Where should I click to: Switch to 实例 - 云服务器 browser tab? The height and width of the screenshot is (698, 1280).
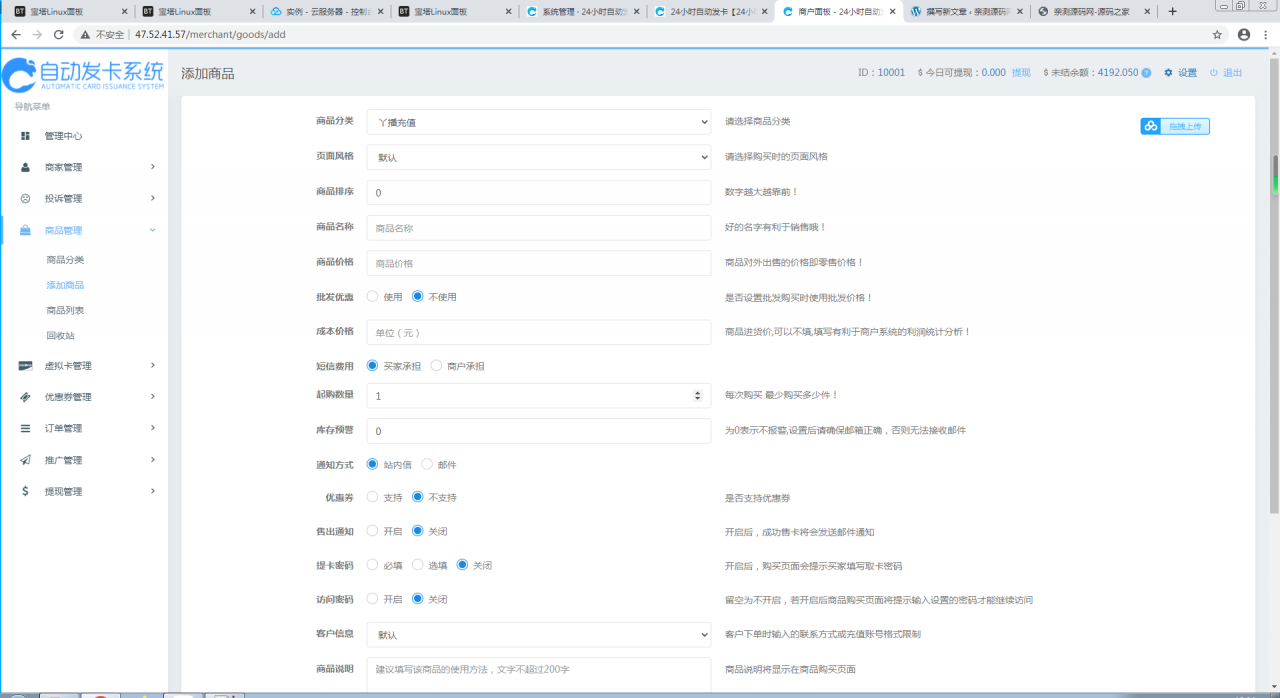327,11
